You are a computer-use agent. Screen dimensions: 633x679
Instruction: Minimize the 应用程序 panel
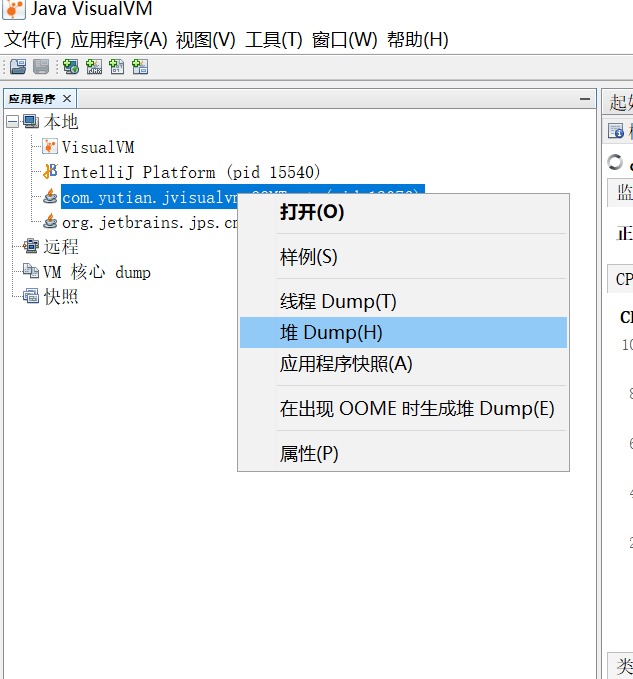coord(585,99)
